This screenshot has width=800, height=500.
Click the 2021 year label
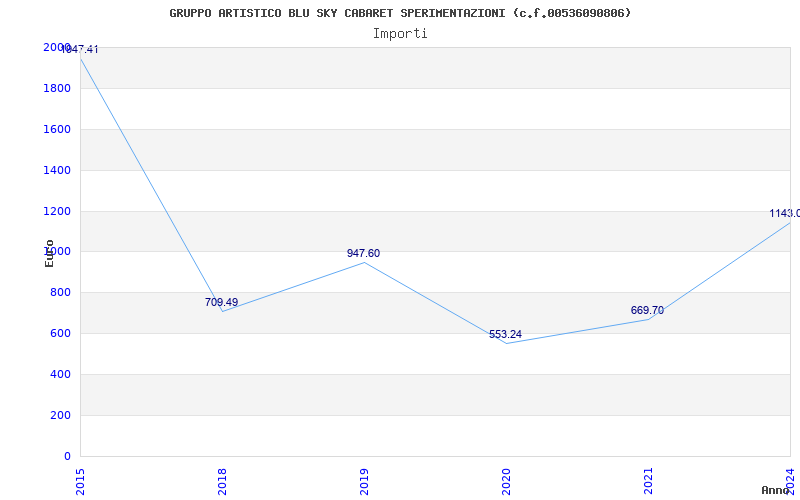(x=648, y=480)
